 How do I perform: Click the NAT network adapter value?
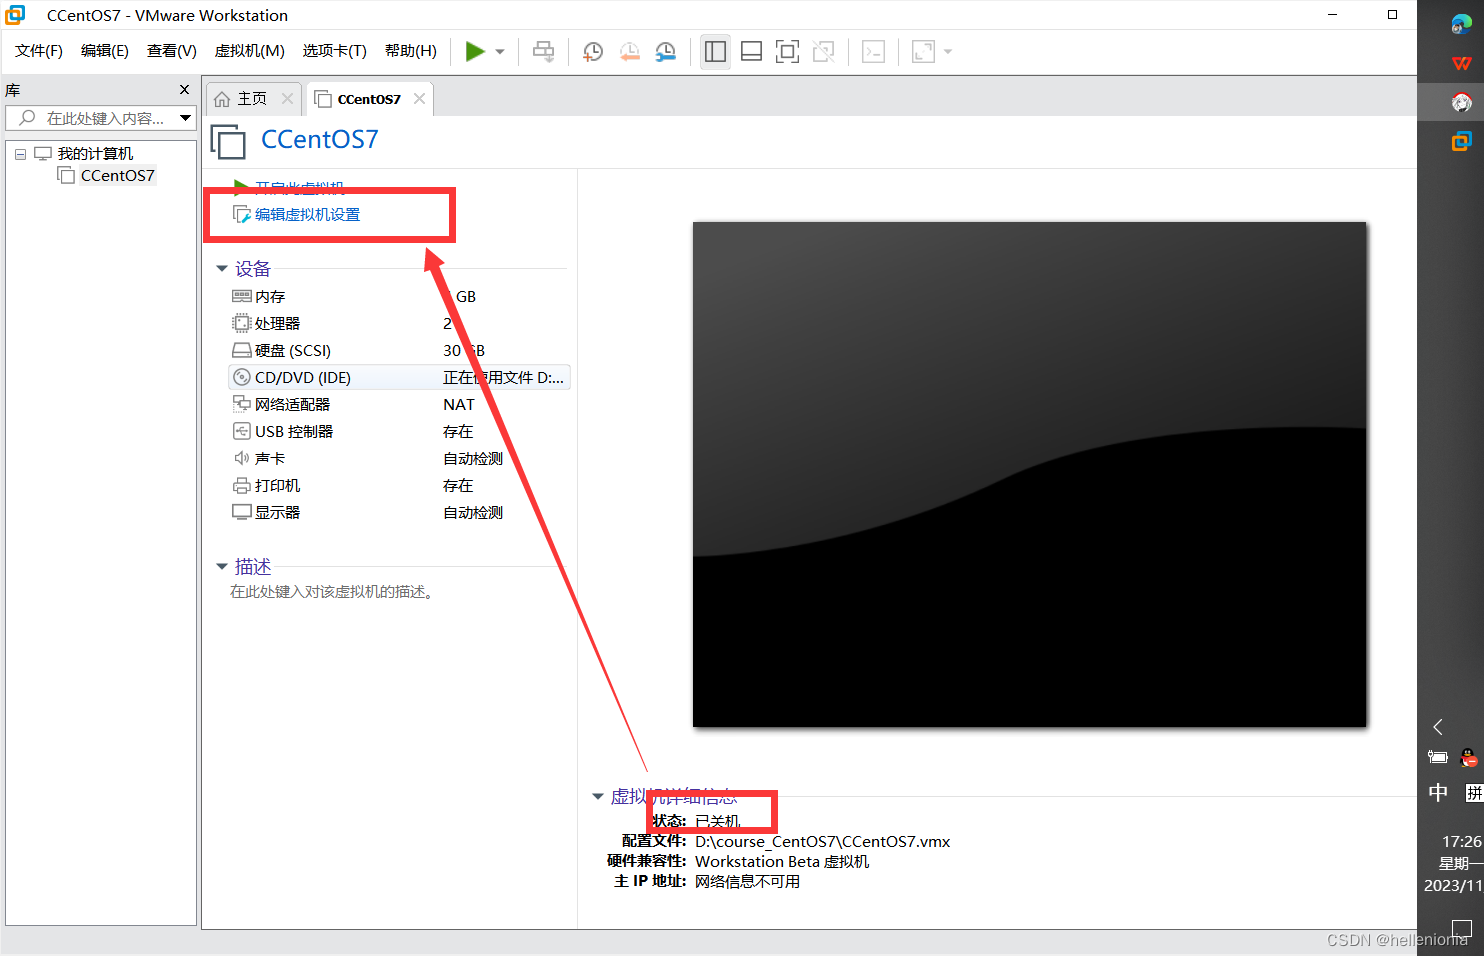(x=459, y=404)
